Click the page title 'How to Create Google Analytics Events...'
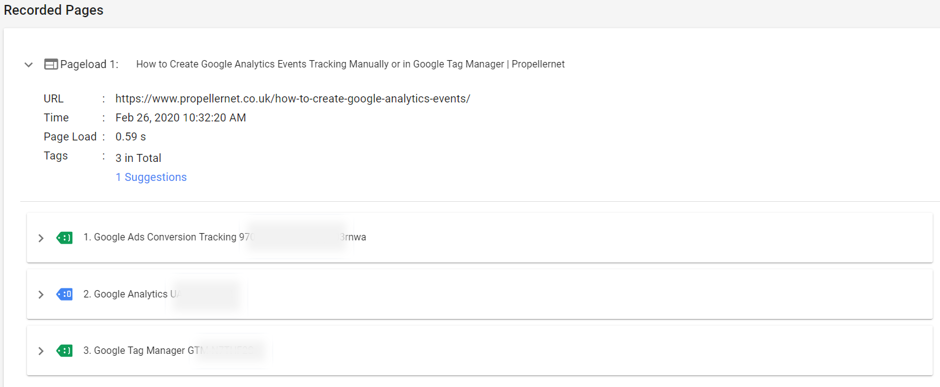The image size is (940, 387). [351, 64]
